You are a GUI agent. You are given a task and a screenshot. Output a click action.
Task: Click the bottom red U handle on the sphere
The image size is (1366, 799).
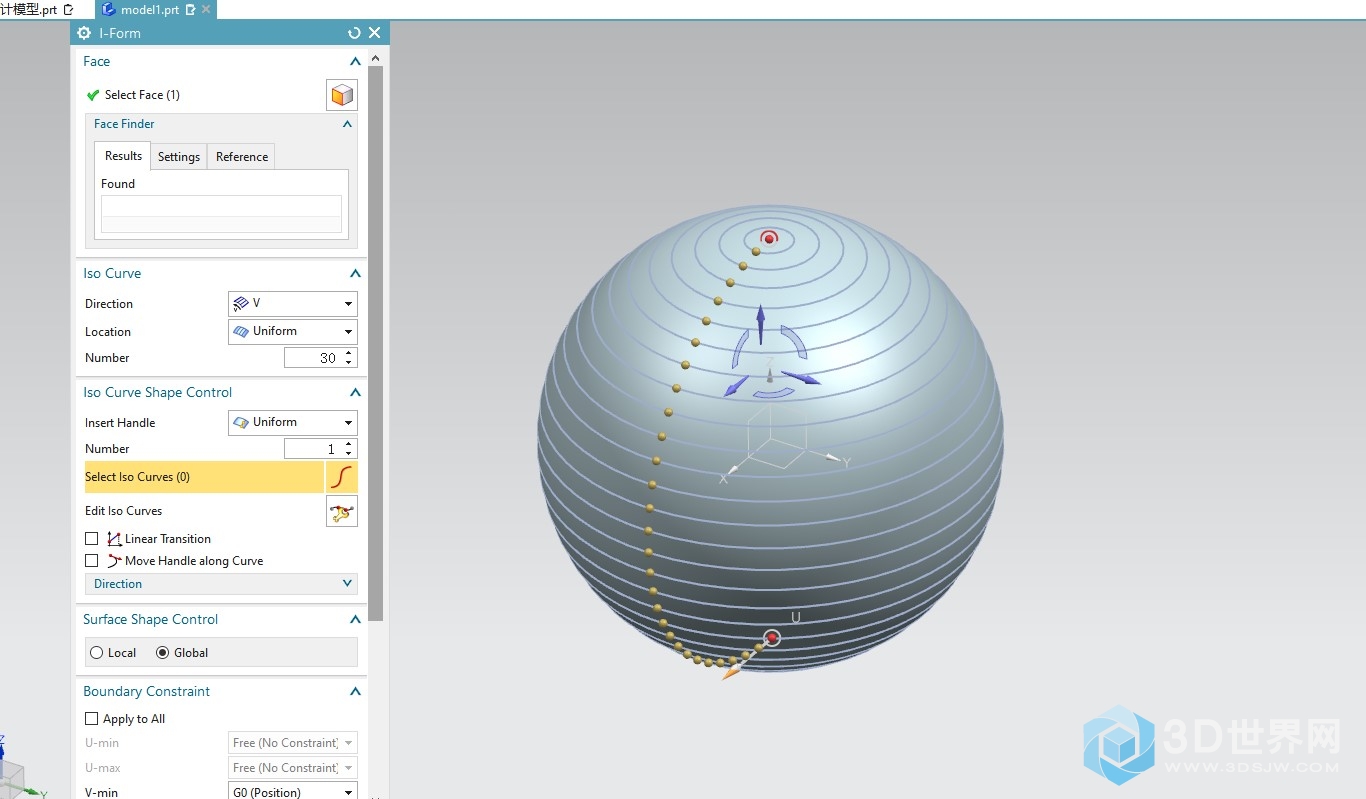771,638
